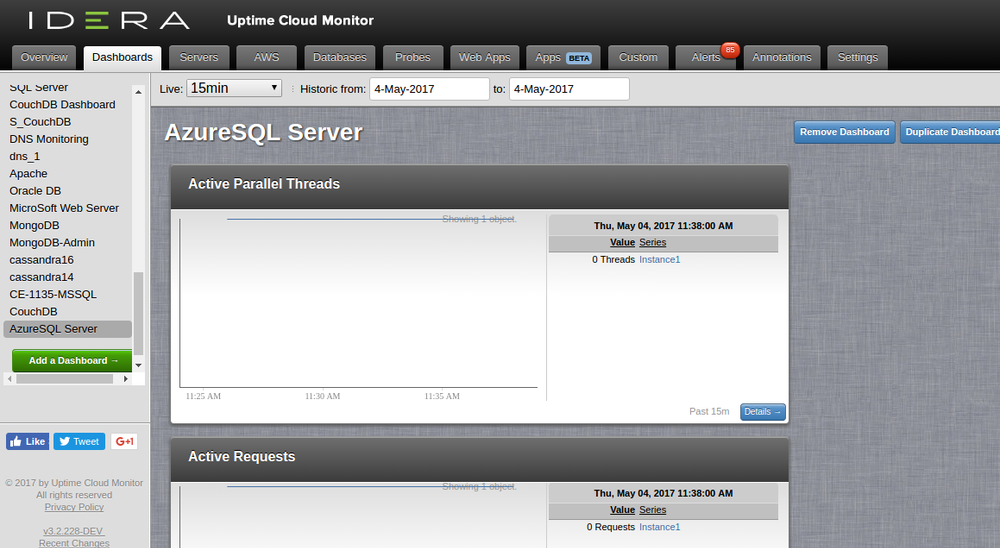Open CE-1135-MSSQL dashboard
The image size is (1000, 548).
(53, 294)
